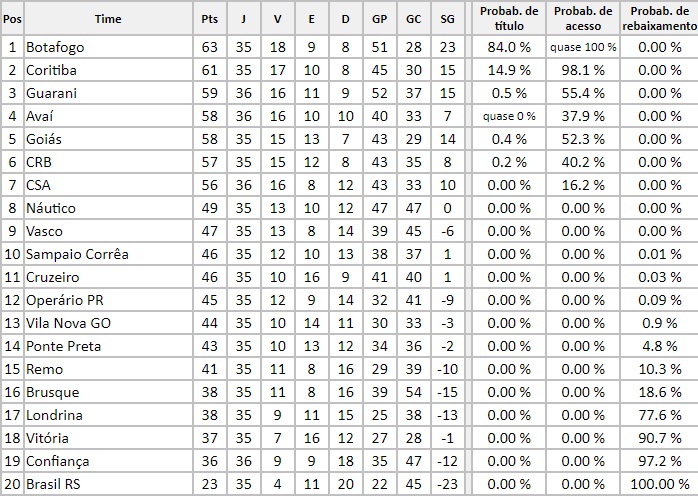Select the Cruzeiro team cell
This screenshot has width=698, height=501.
[108, 277]
